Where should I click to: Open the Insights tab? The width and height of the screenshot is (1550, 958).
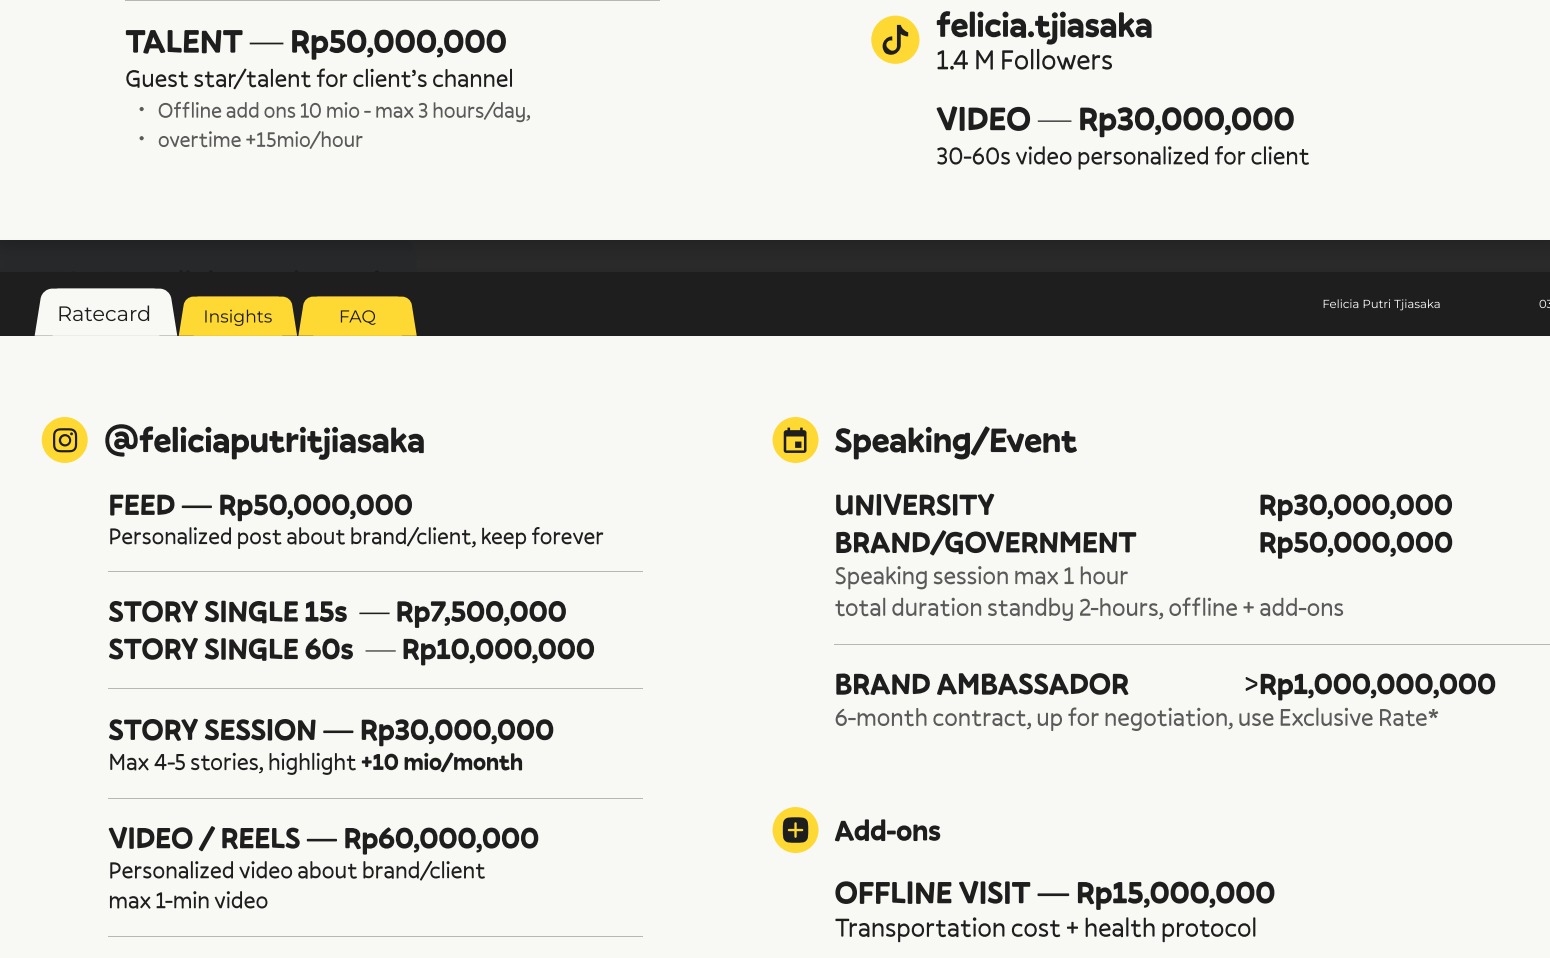coord(237,317)
